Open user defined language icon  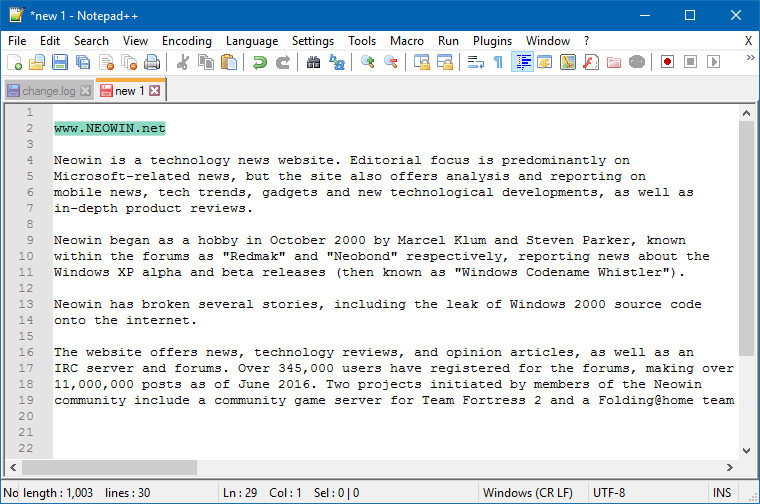pos(544,62)
